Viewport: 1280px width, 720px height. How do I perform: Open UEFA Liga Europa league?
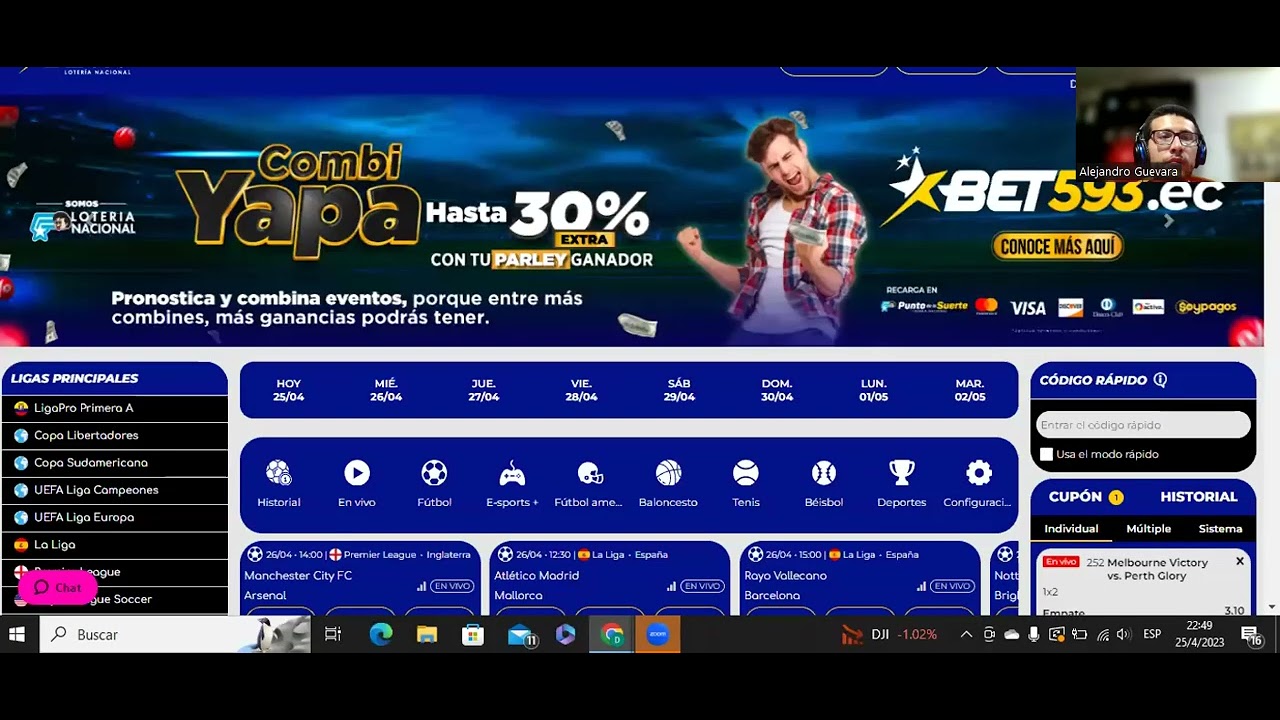point(114,518)
